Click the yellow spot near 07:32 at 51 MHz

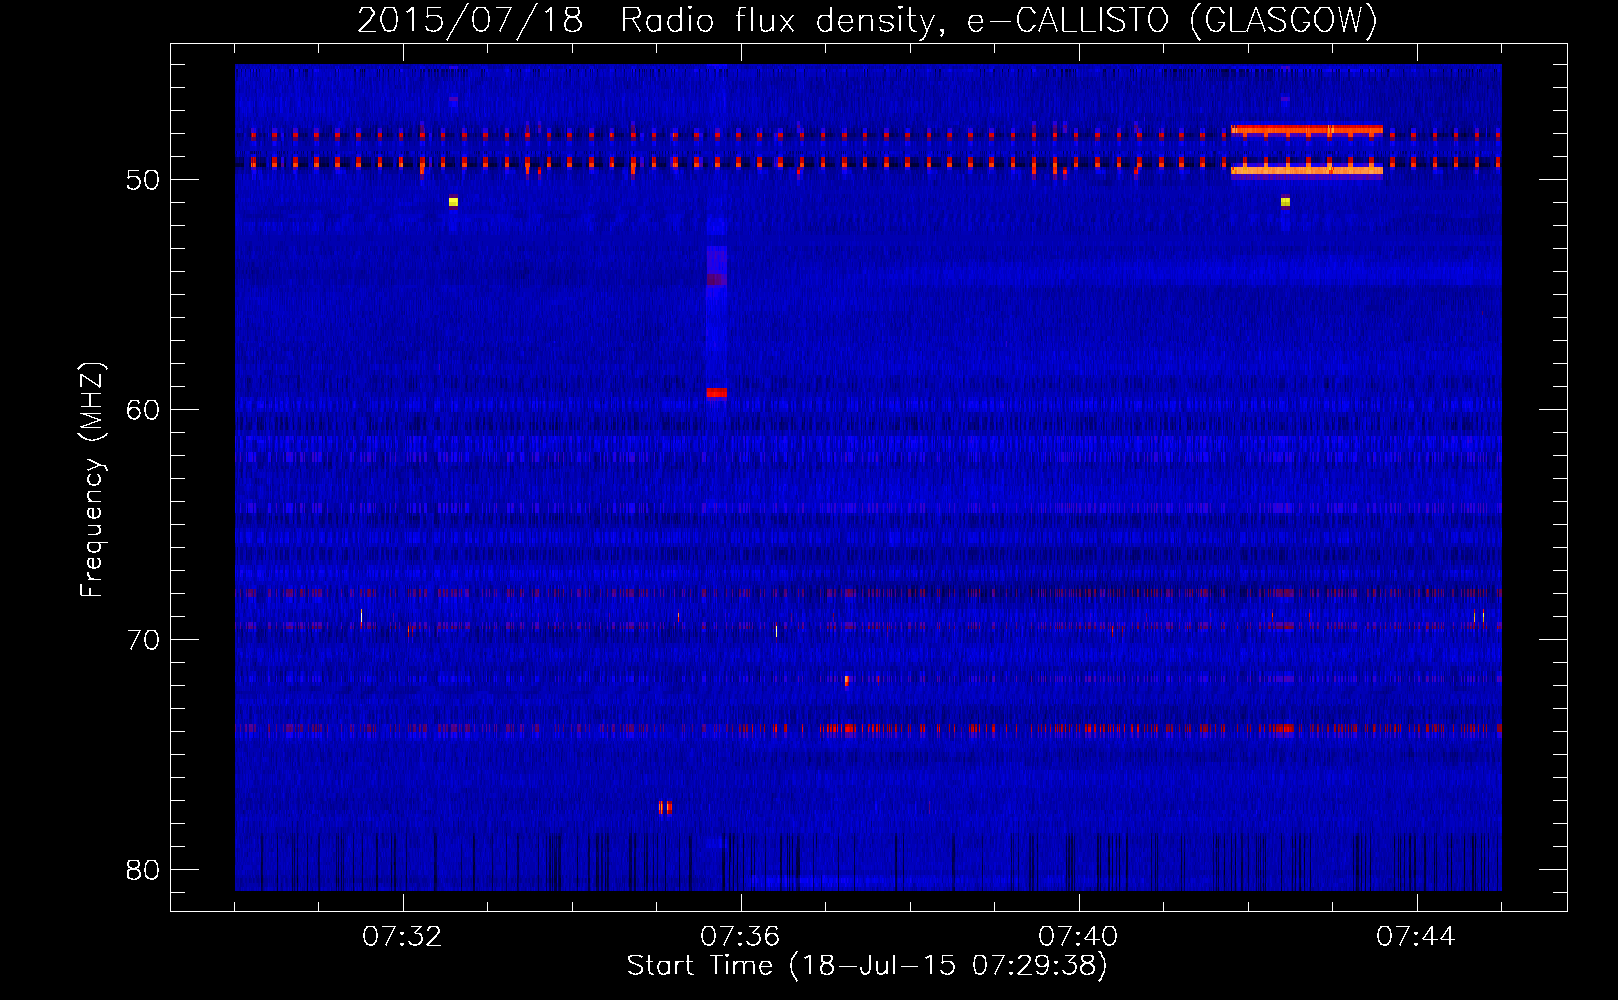point(453,202)
